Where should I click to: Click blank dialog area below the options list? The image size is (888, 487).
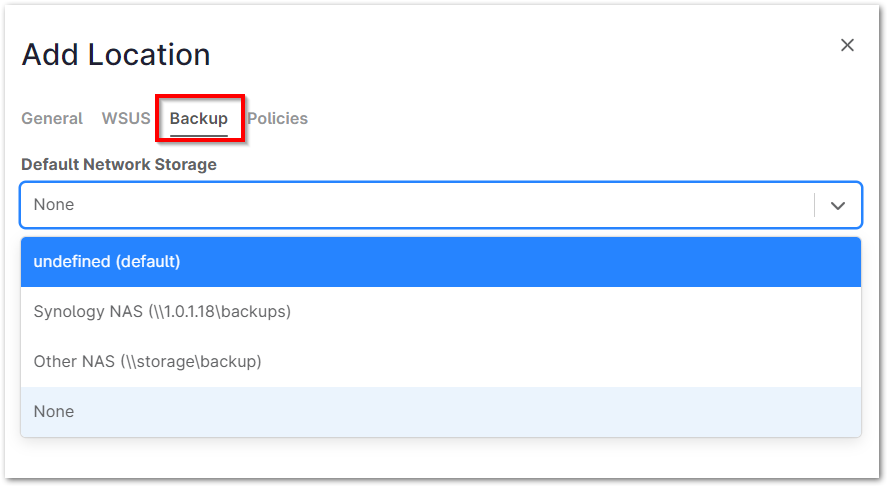tap(440, 458)
